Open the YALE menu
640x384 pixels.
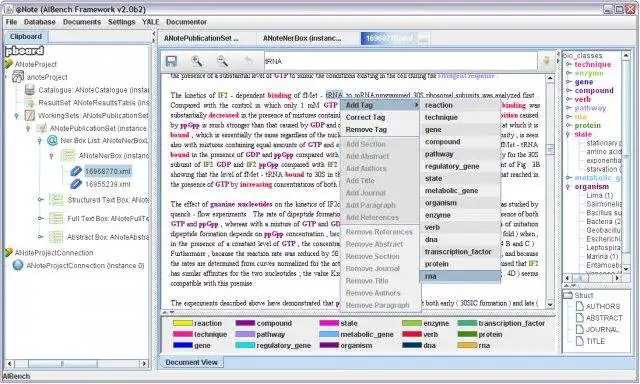click(150, 22)
